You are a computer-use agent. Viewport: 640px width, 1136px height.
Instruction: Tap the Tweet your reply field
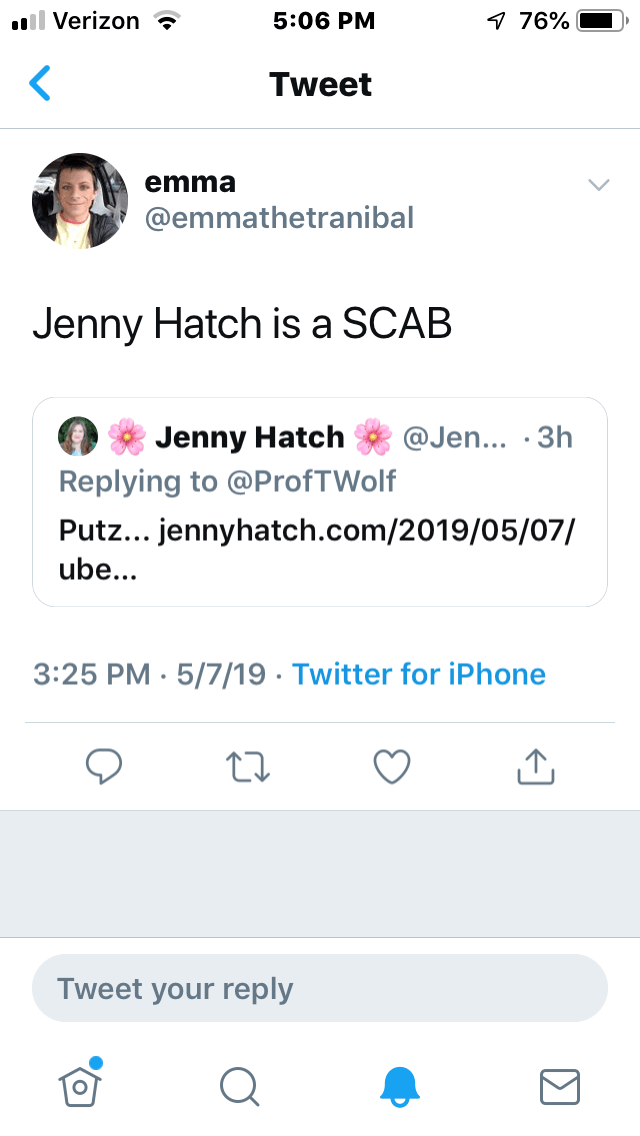[320, 989]
